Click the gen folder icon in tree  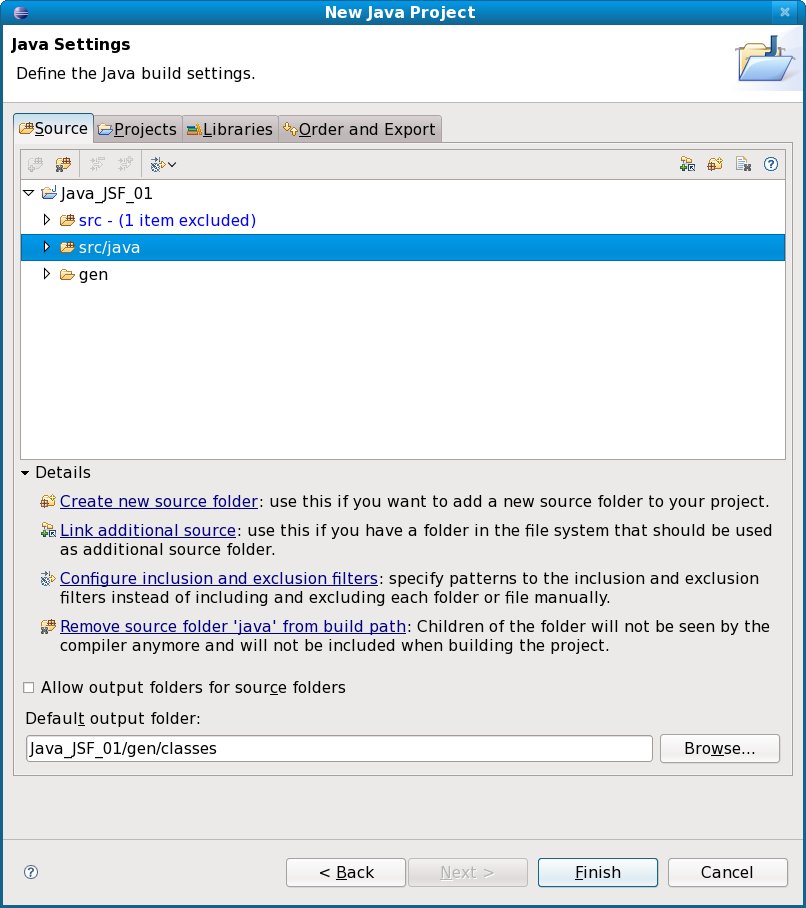pyautogui.click(x=67, y=274)
